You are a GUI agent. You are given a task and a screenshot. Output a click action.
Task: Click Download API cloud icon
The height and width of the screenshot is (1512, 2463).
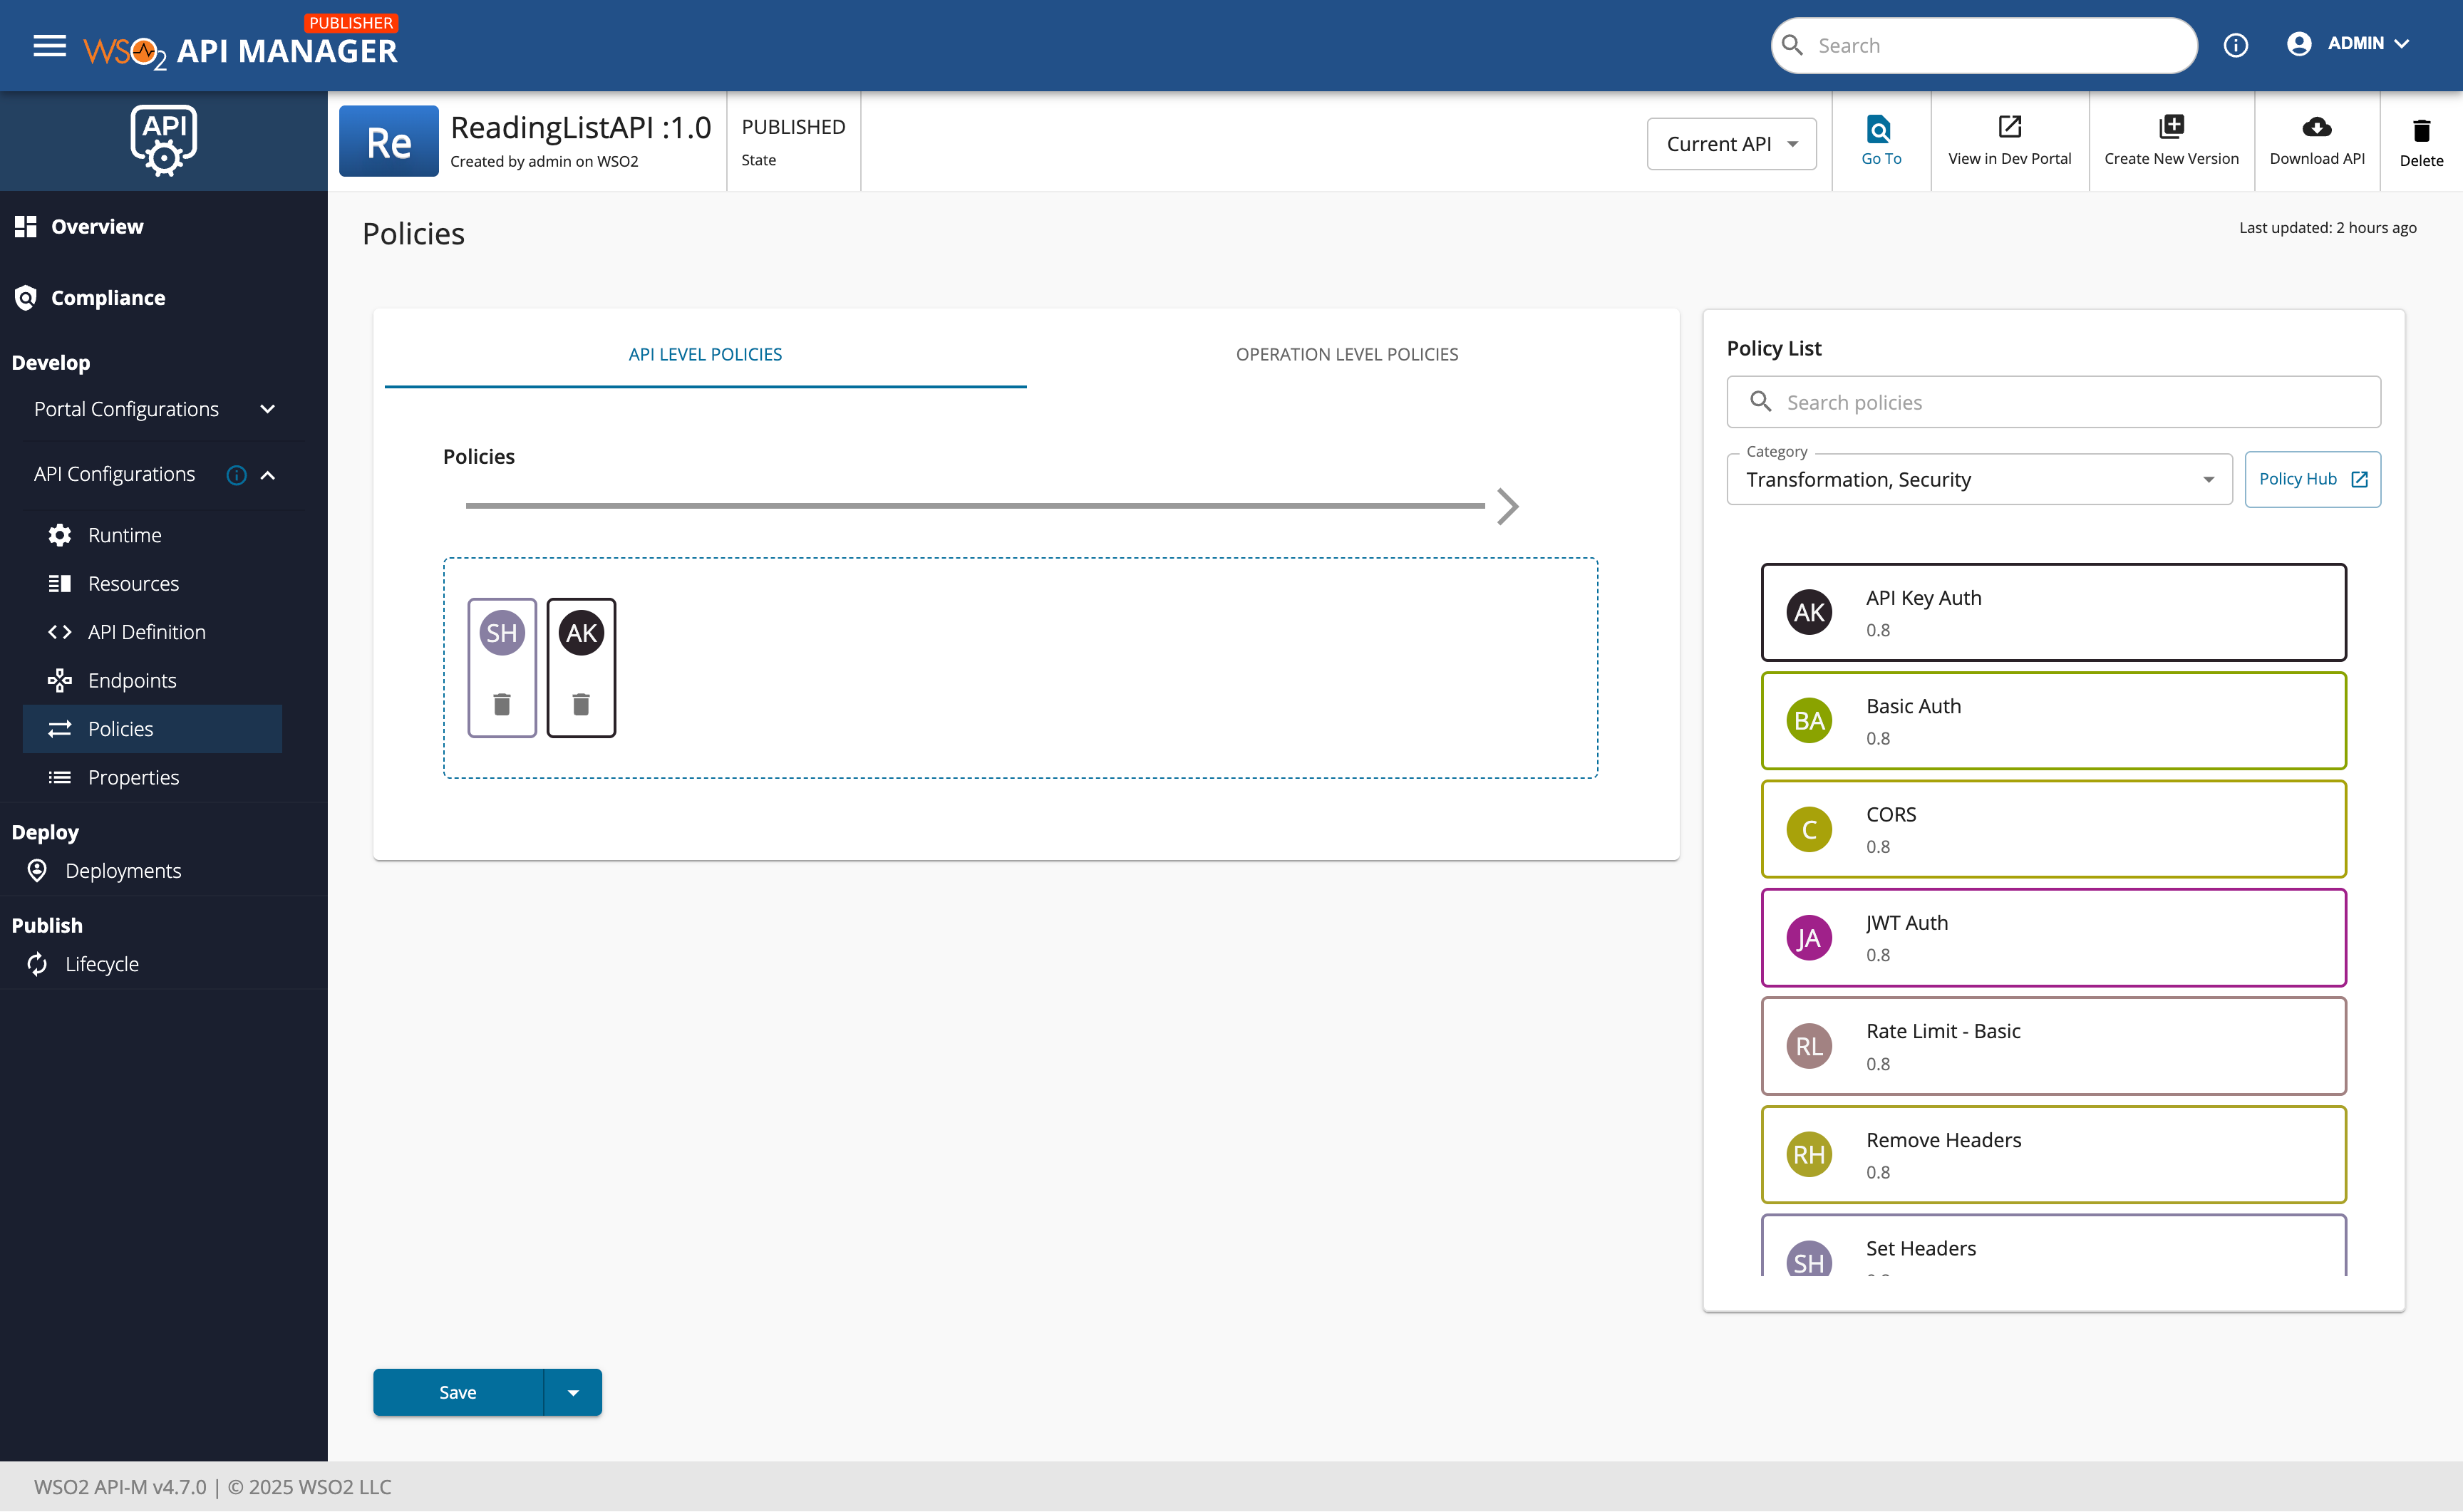coord(2316,127)
